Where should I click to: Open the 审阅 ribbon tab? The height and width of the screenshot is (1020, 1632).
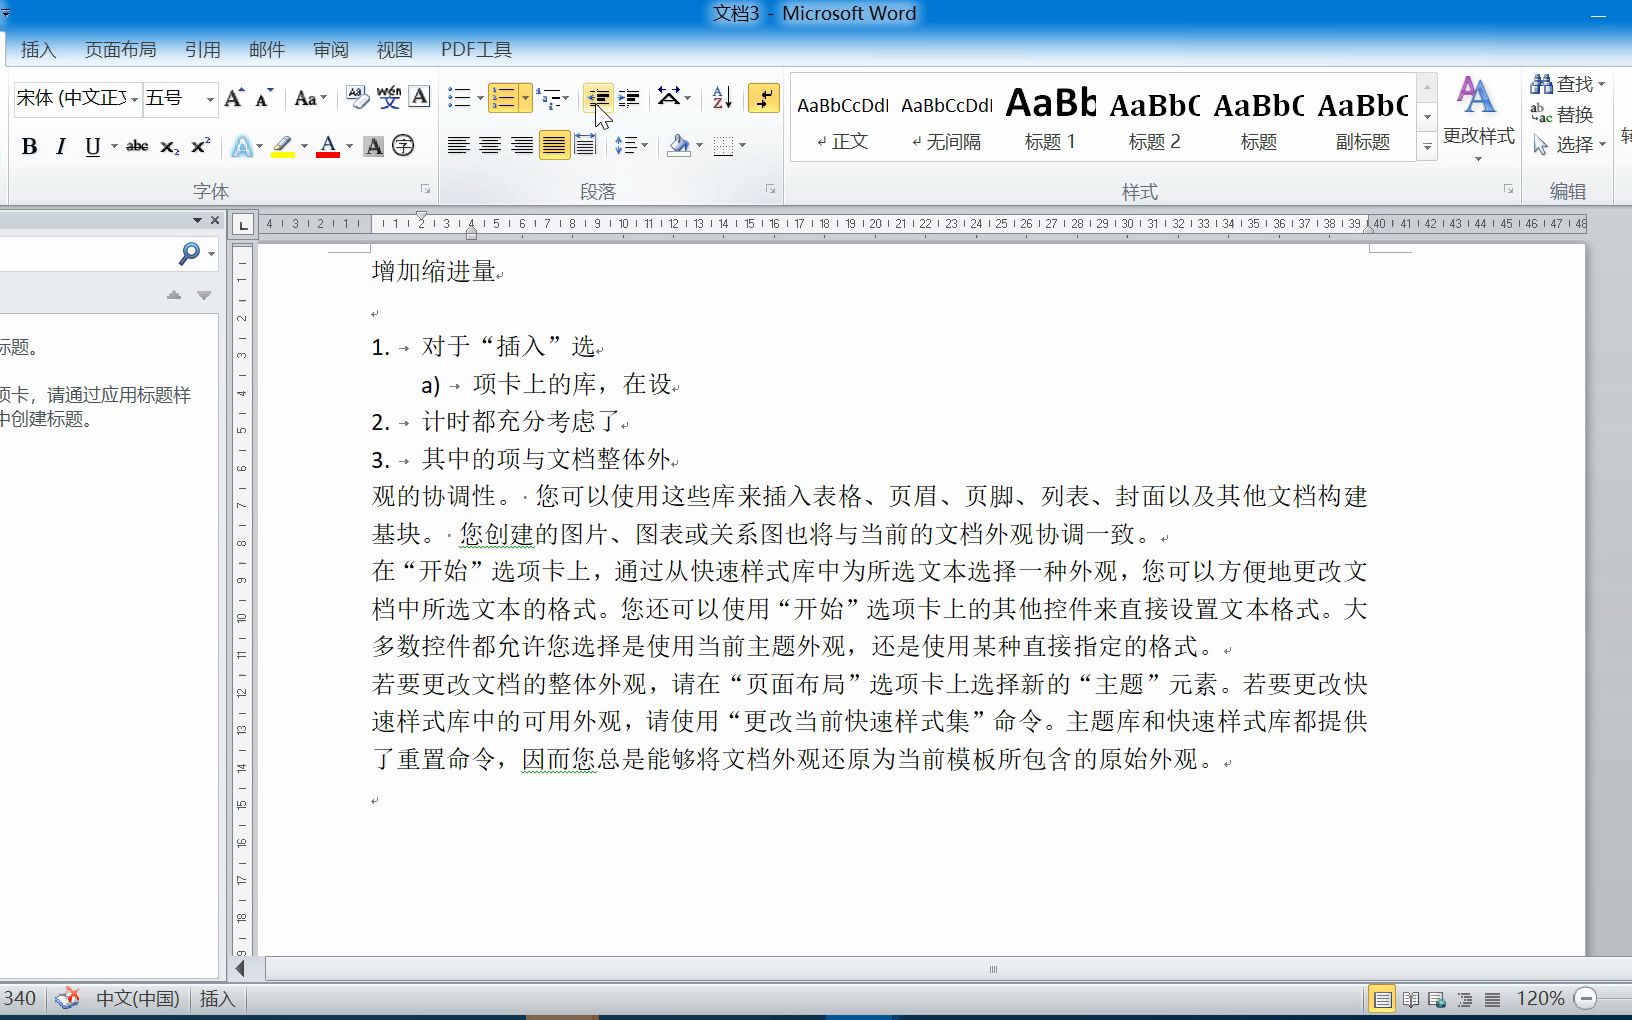click(330, 49)
